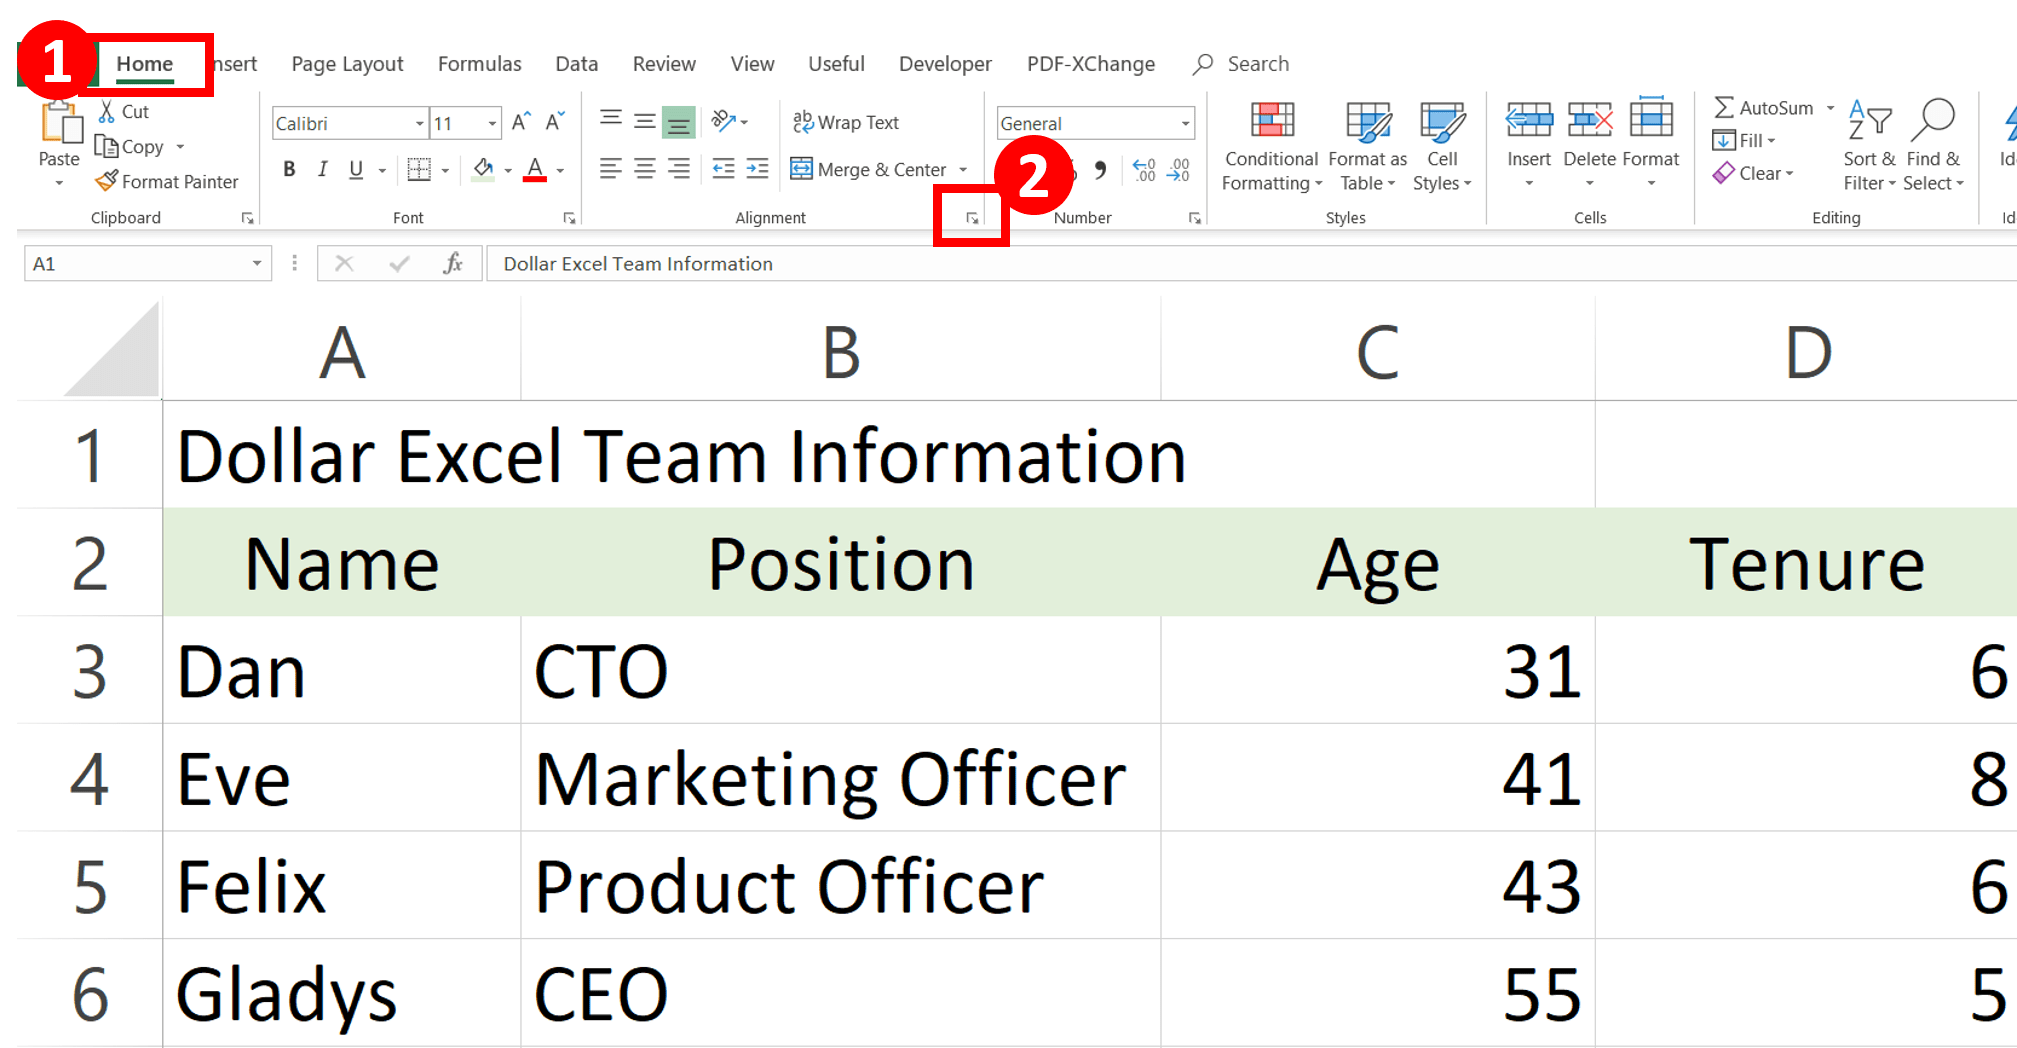Open the Data tab
The image size is (2017, 1048).
pos(576,64)
